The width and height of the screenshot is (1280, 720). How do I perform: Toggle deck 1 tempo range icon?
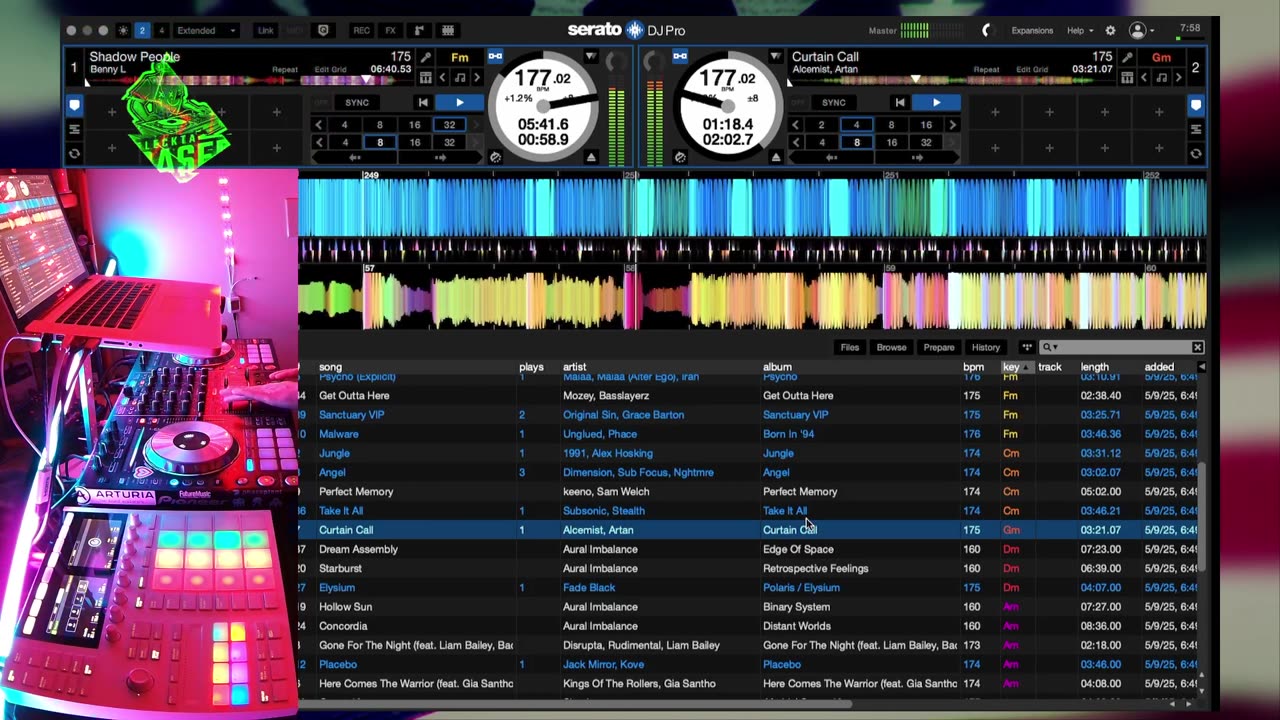coord(495,156)
